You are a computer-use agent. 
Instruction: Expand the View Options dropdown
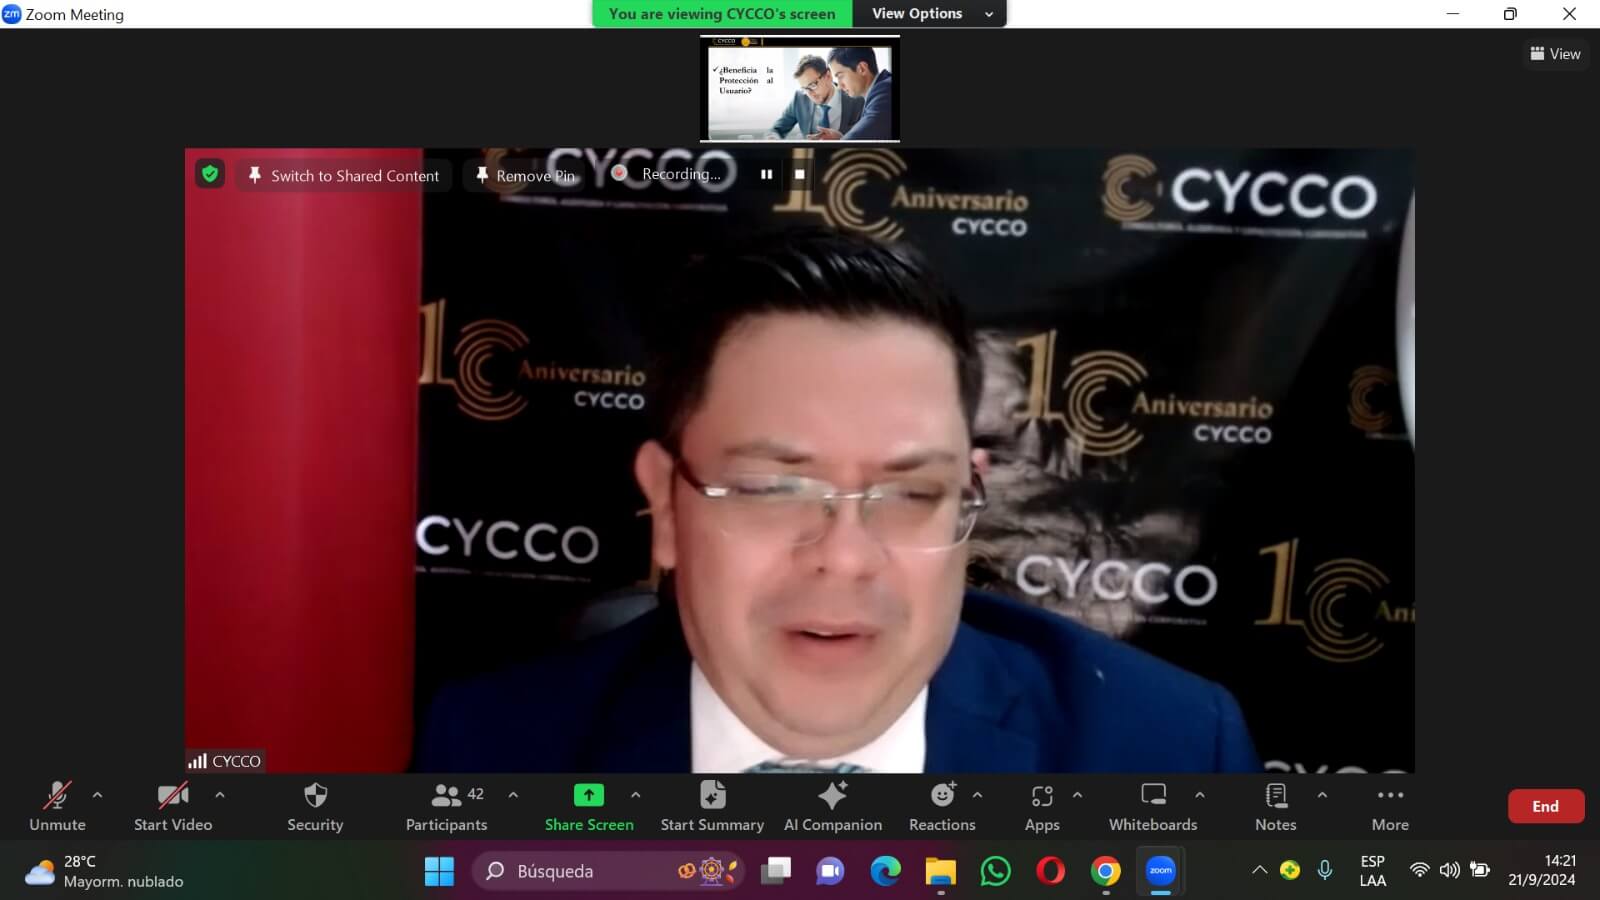[x=930, y=14]
